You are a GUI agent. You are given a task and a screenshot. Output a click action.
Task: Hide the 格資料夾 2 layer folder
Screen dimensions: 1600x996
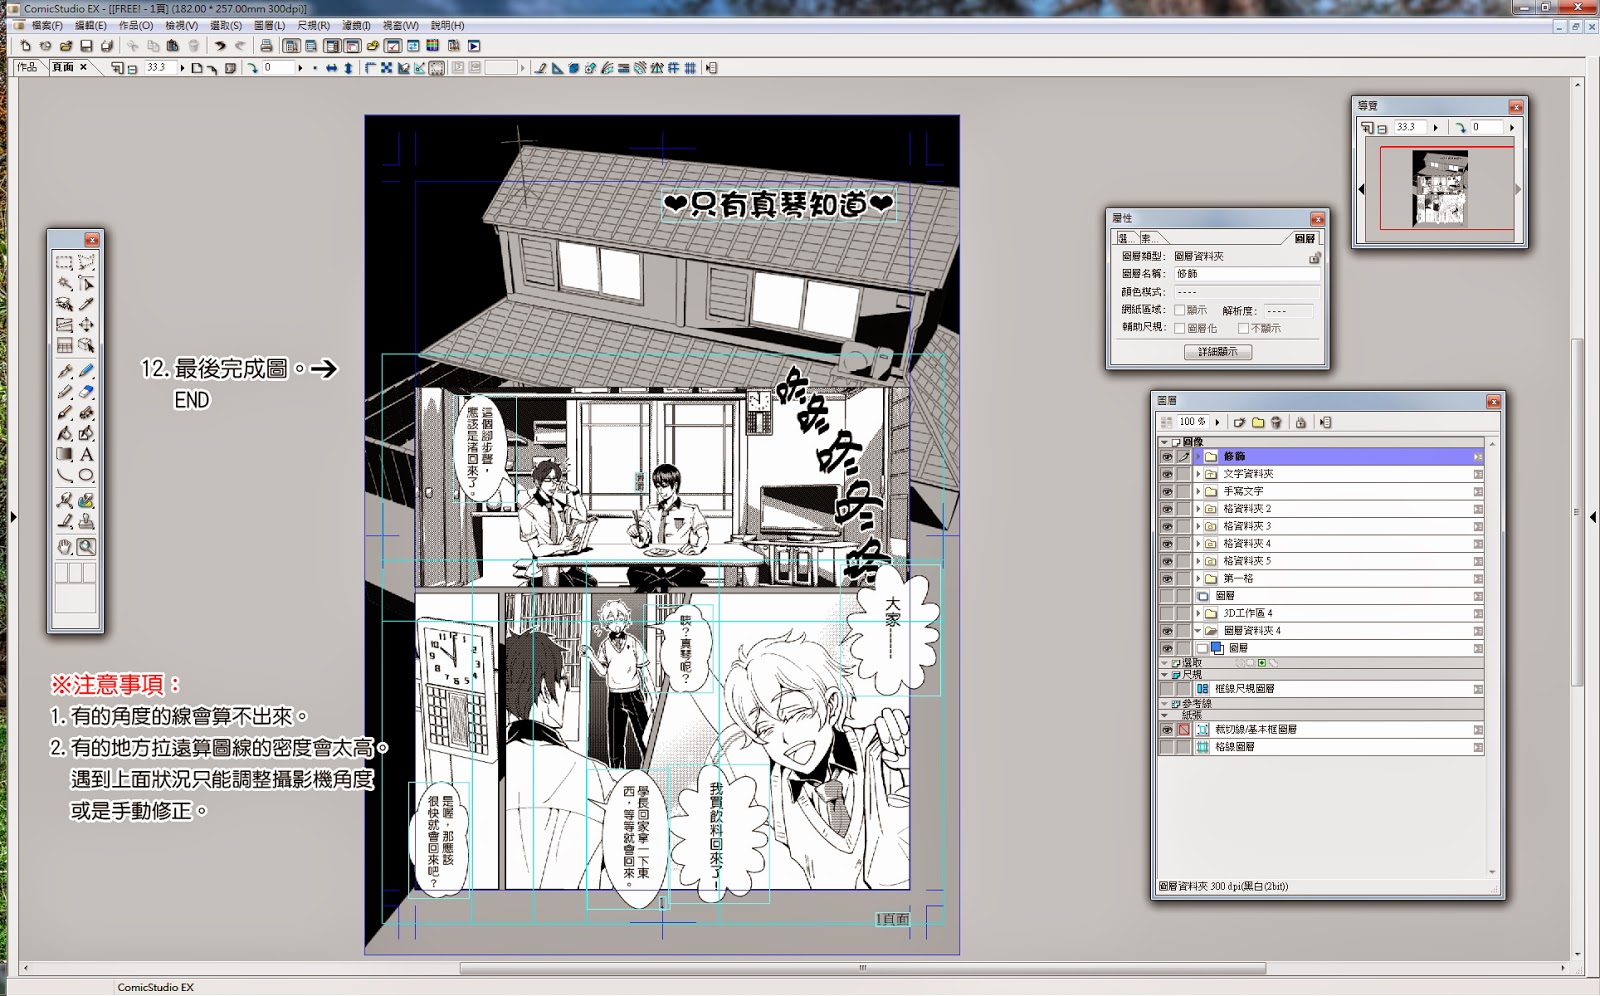[1166, 509]
